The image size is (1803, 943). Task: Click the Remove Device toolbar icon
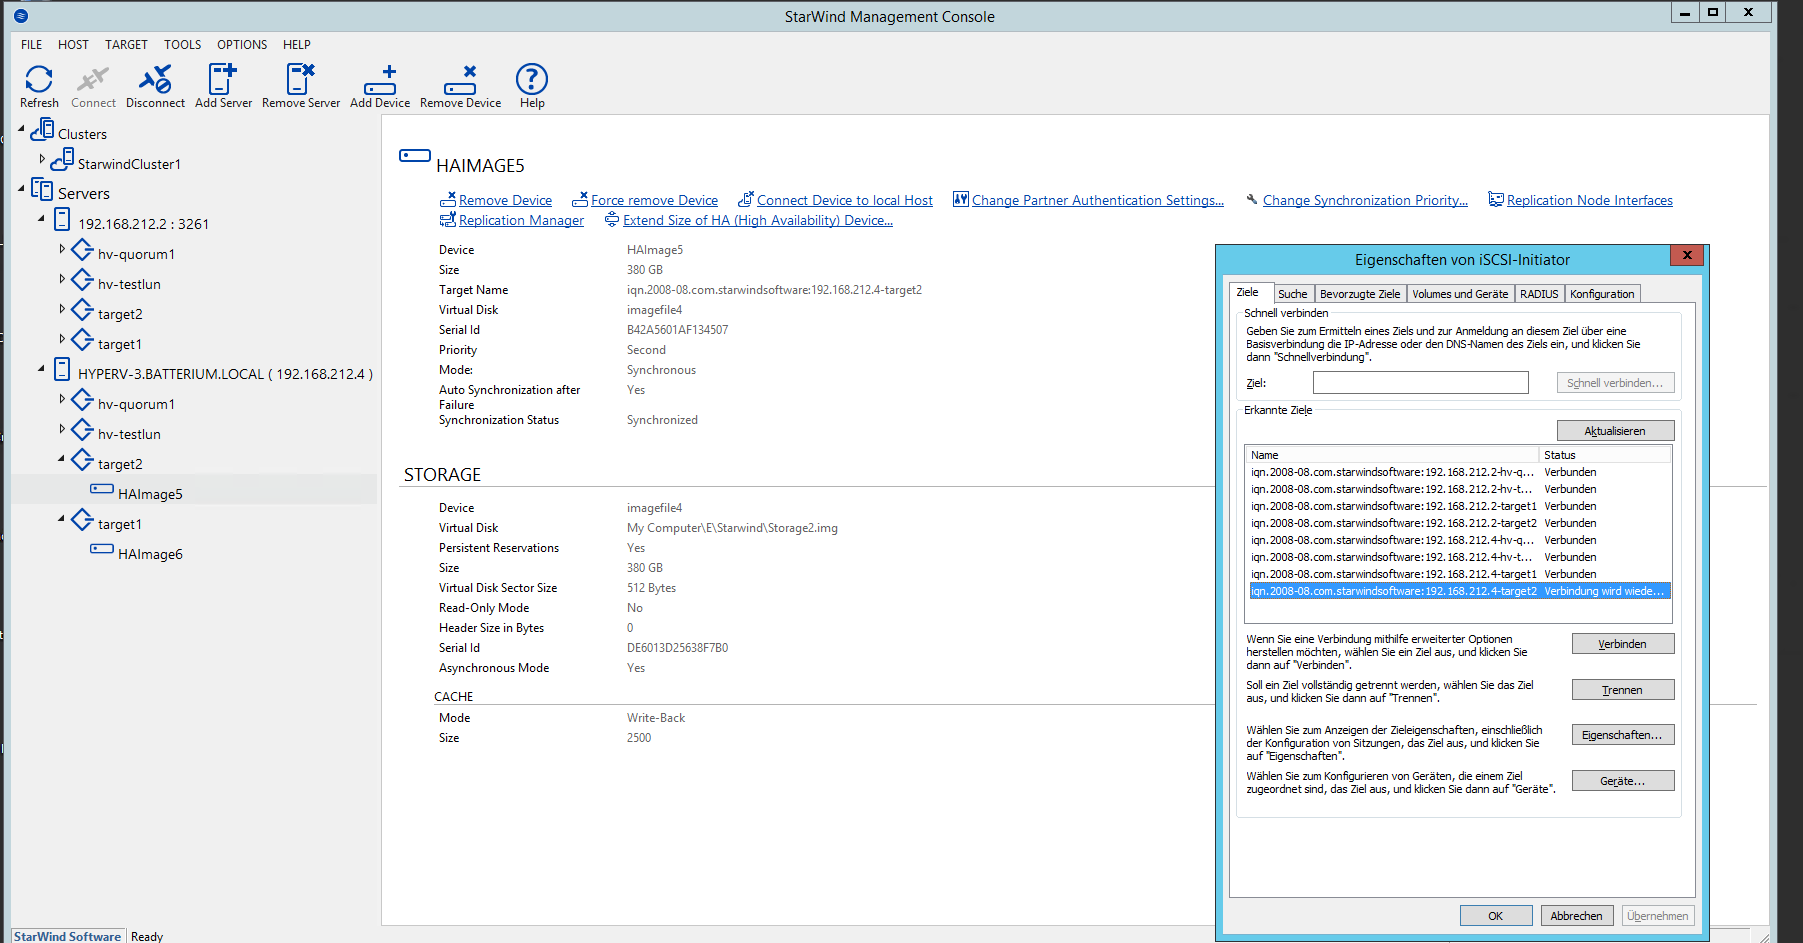[x=460, y=80]
